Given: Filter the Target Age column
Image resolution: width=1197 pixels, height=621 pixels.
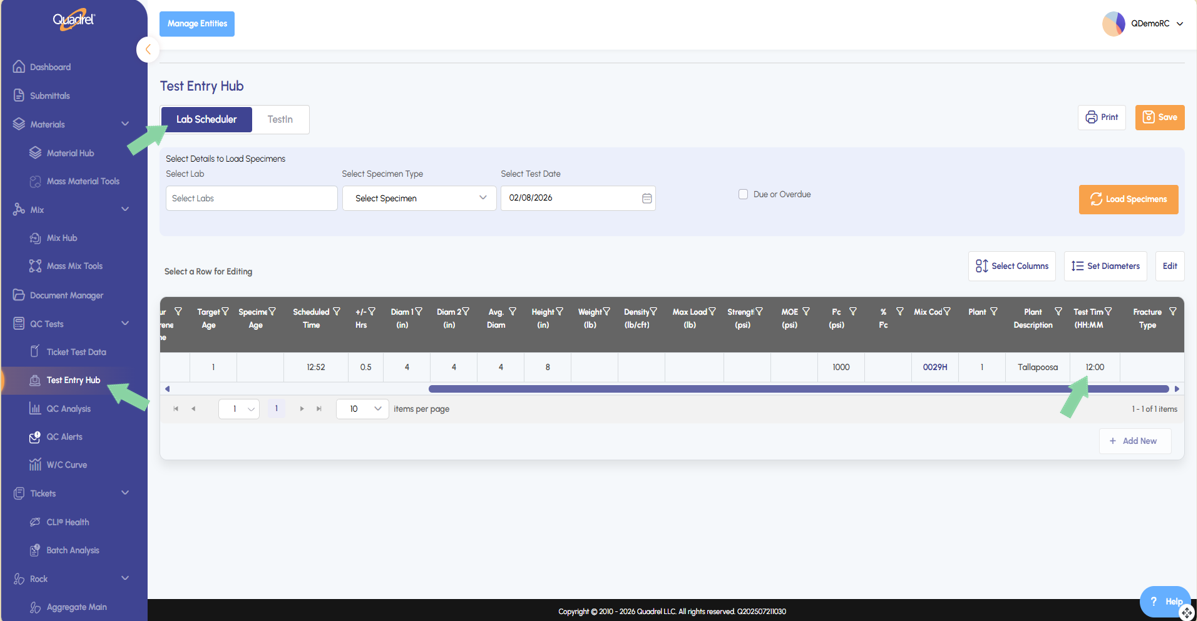Looking at the screenshot, I should (x=225, y=312).
